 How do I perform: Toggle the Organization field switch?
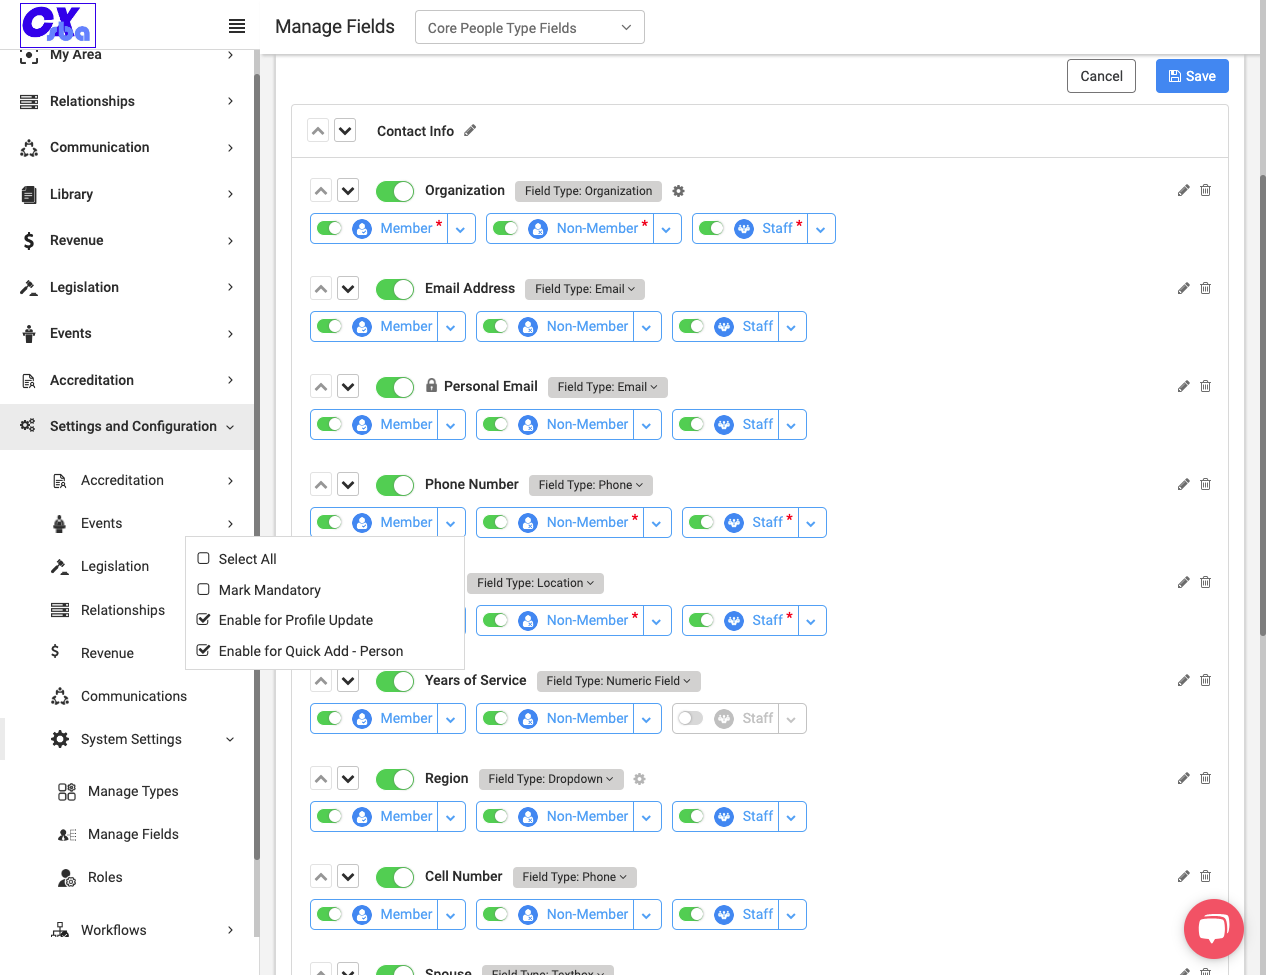click(x=395, y=191)
